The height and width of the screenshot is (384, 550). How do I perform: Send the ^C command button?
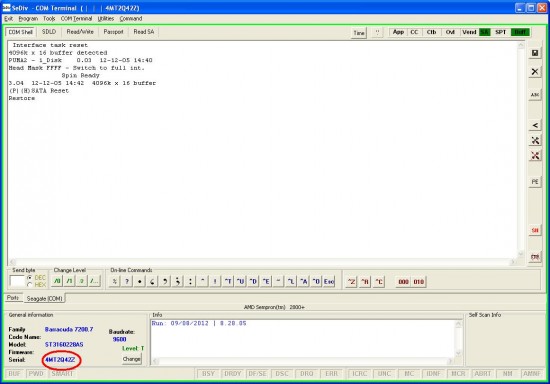379,281
